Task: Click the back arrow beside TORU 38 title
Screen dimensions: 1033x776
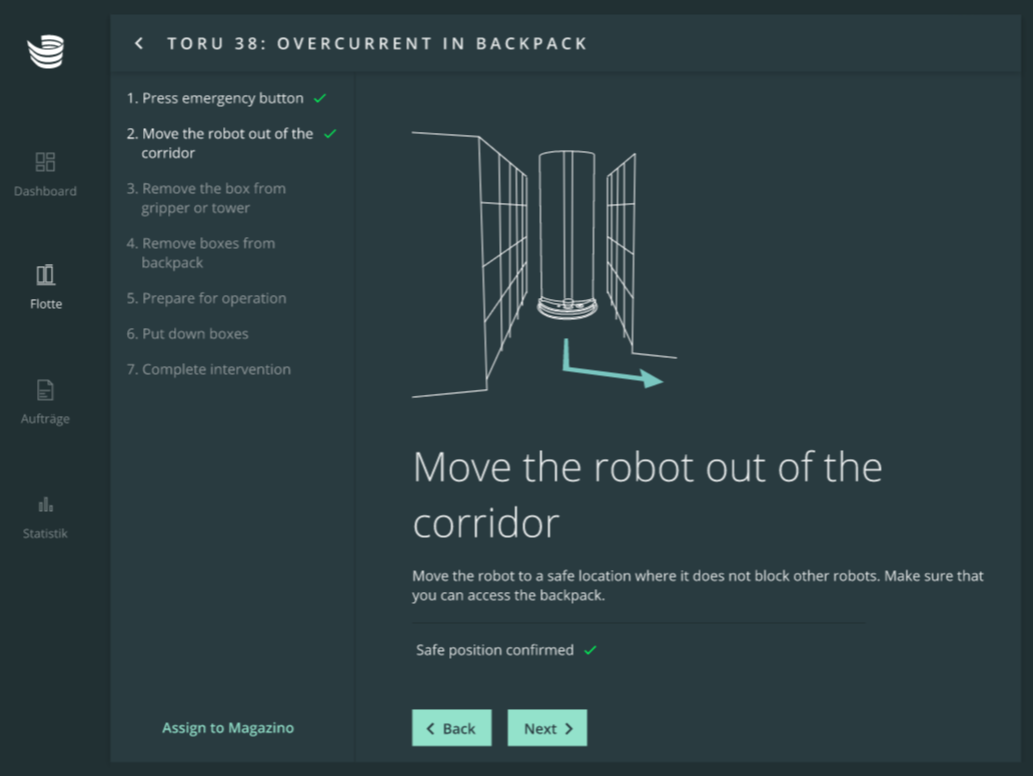Action: tap(139, 43)
